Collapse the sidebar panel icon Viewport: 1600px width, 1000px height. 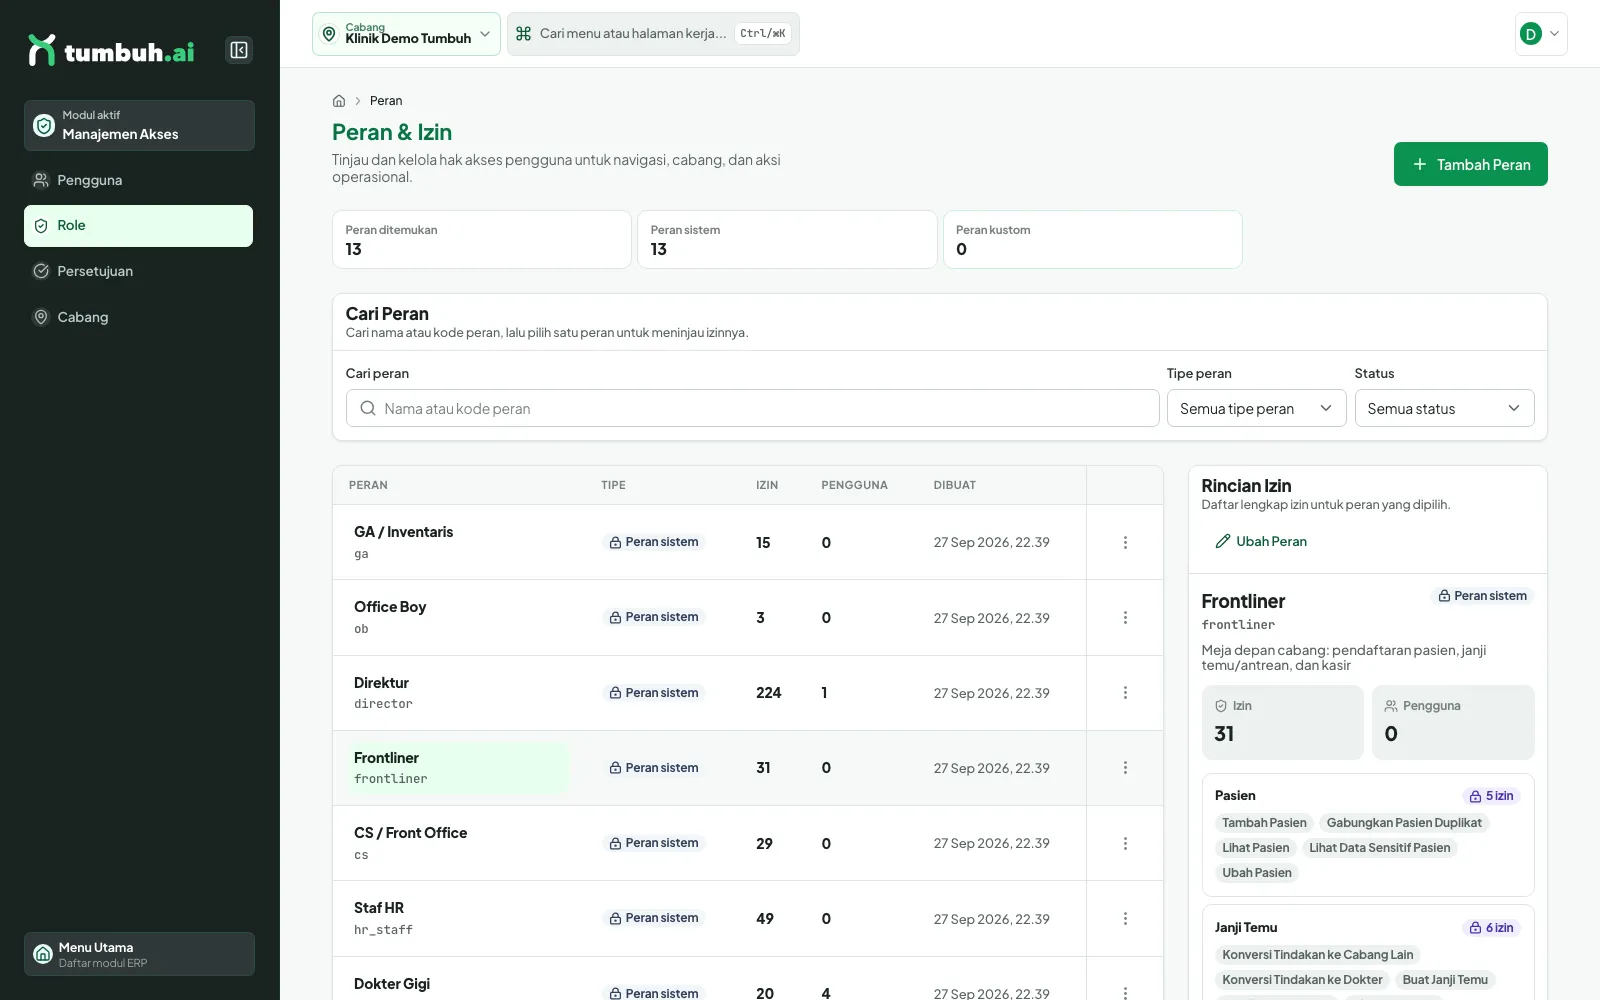(239, 50)
